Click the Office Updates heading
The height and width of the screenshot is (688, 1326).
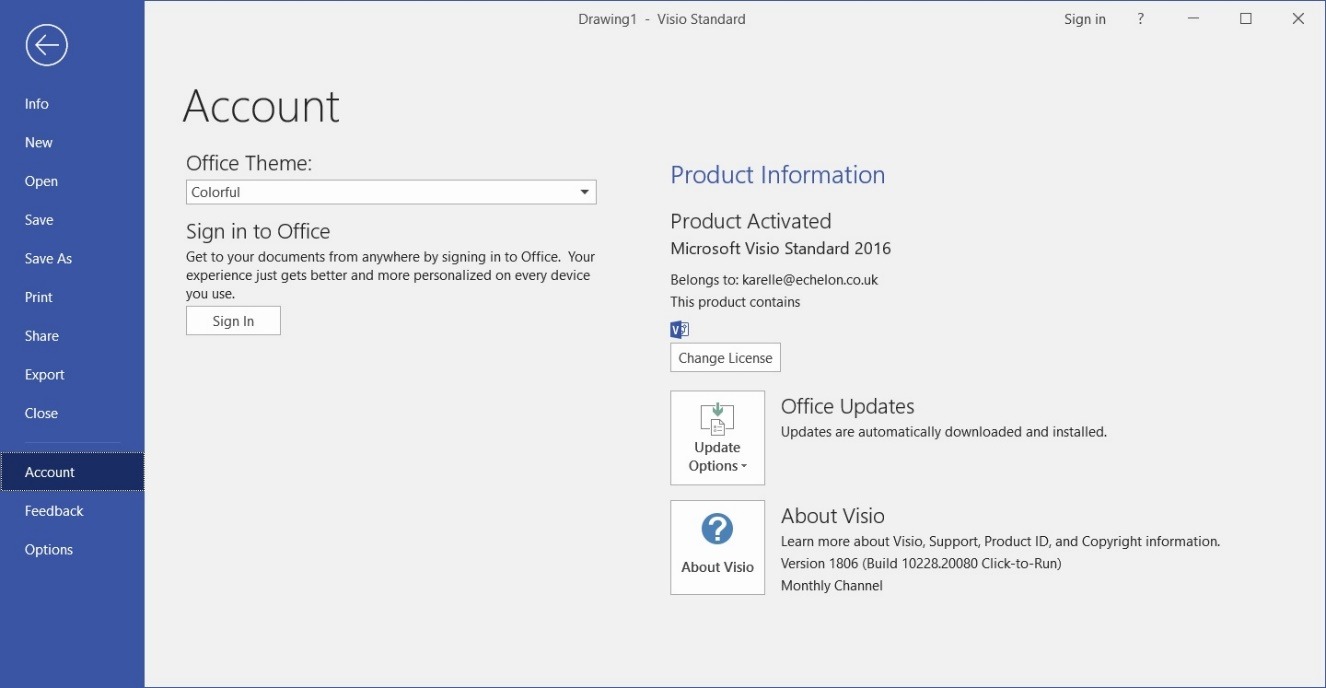coord(847,407)
